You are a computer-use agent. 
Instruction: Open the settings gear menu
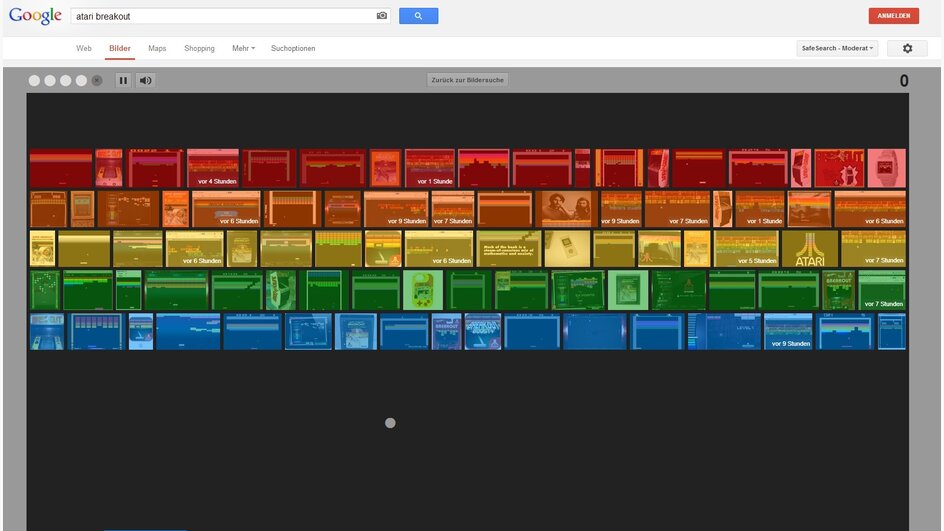coord(907,48)
